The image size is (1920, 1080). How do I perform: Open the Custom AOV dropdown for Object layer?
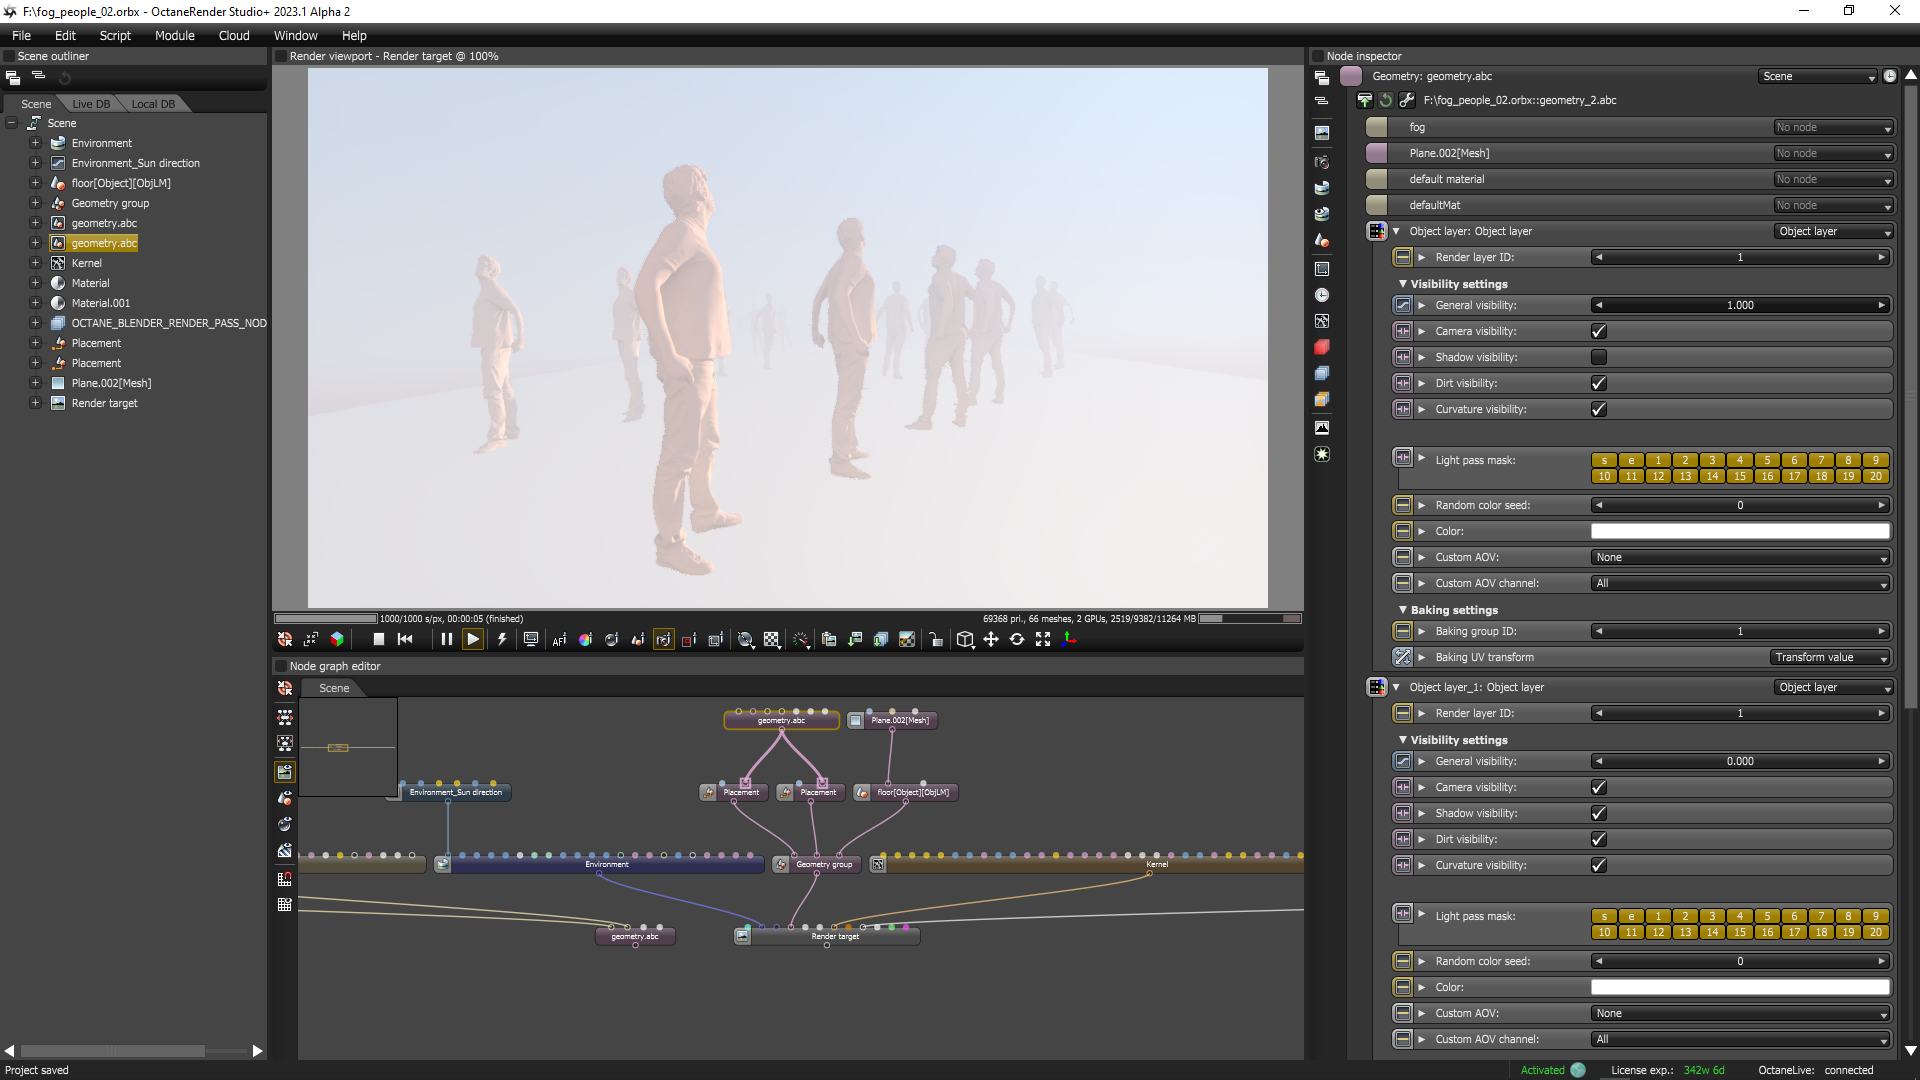coord(1740,557)
